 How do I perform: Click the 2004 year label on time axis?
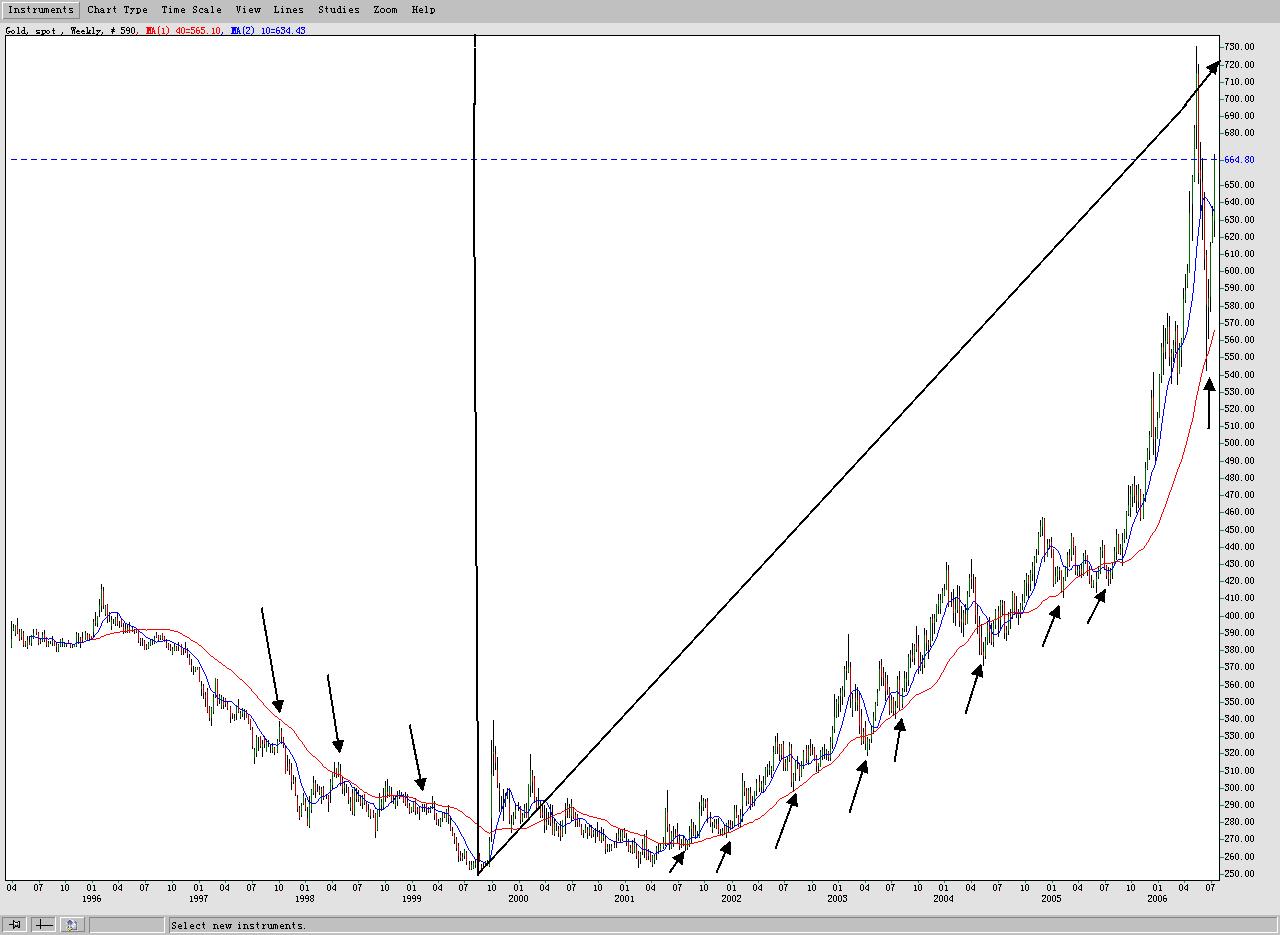944,898
